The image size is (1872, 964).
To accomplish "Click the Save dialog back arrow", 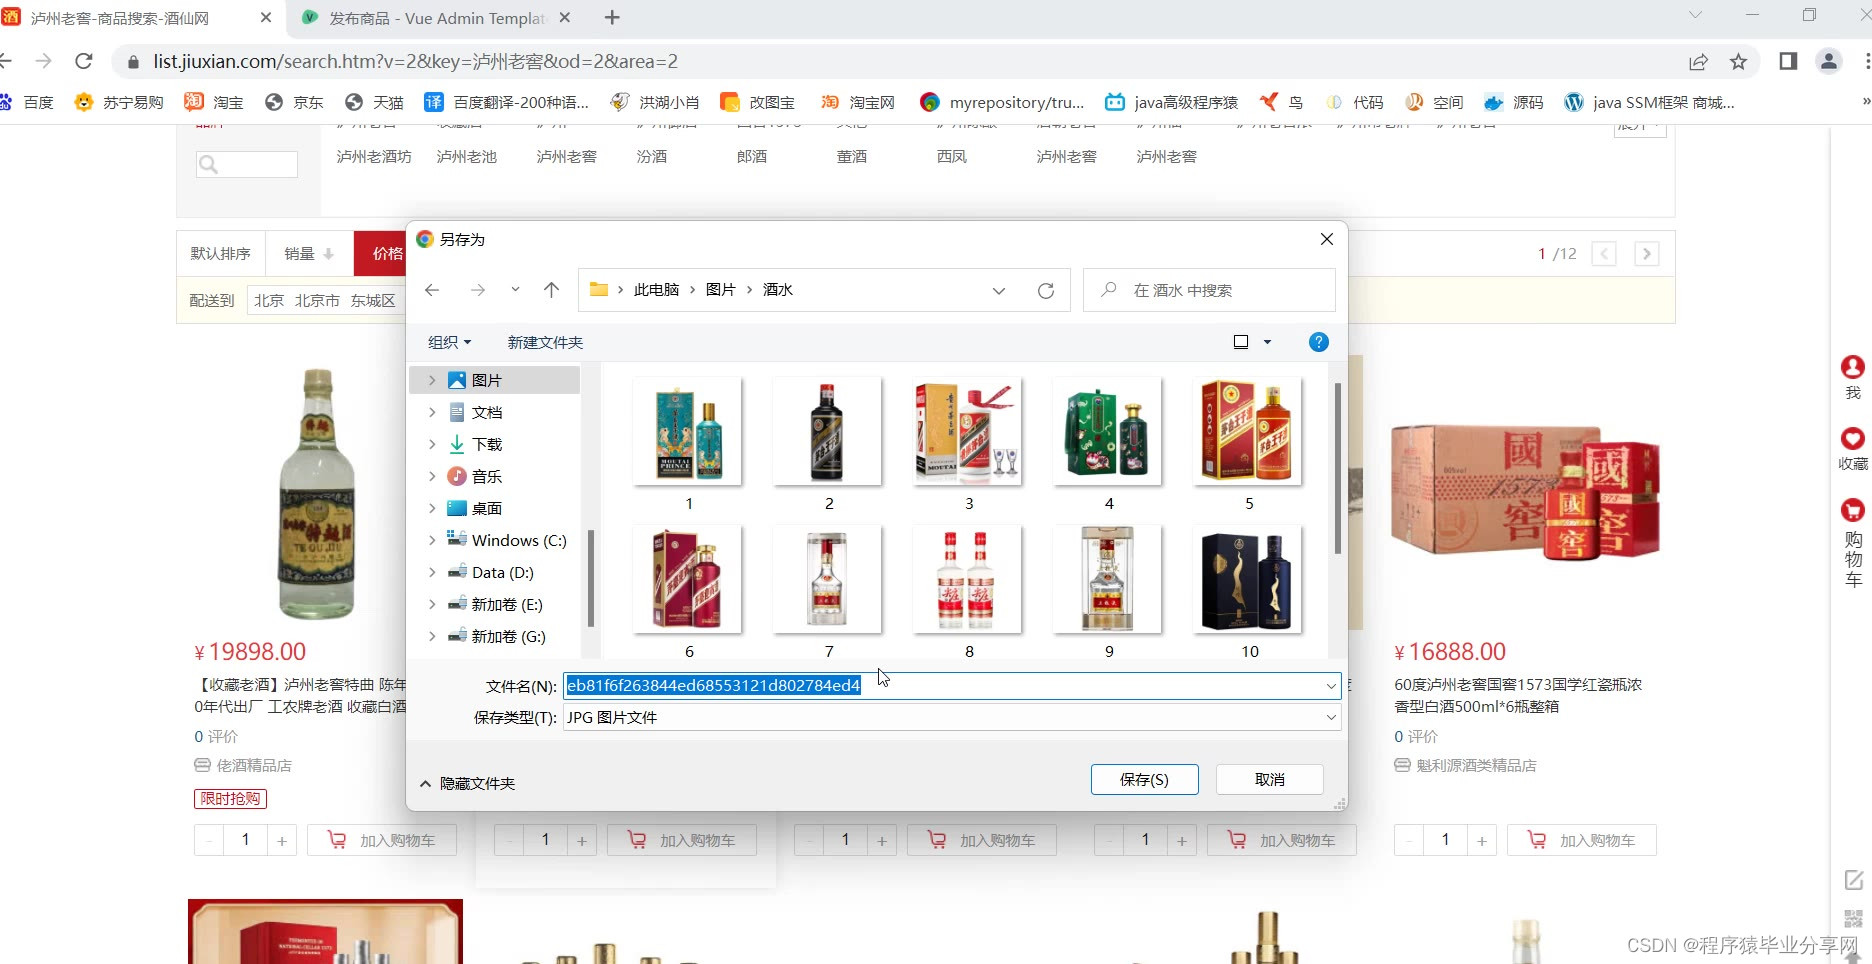I will tap(432, 290).
